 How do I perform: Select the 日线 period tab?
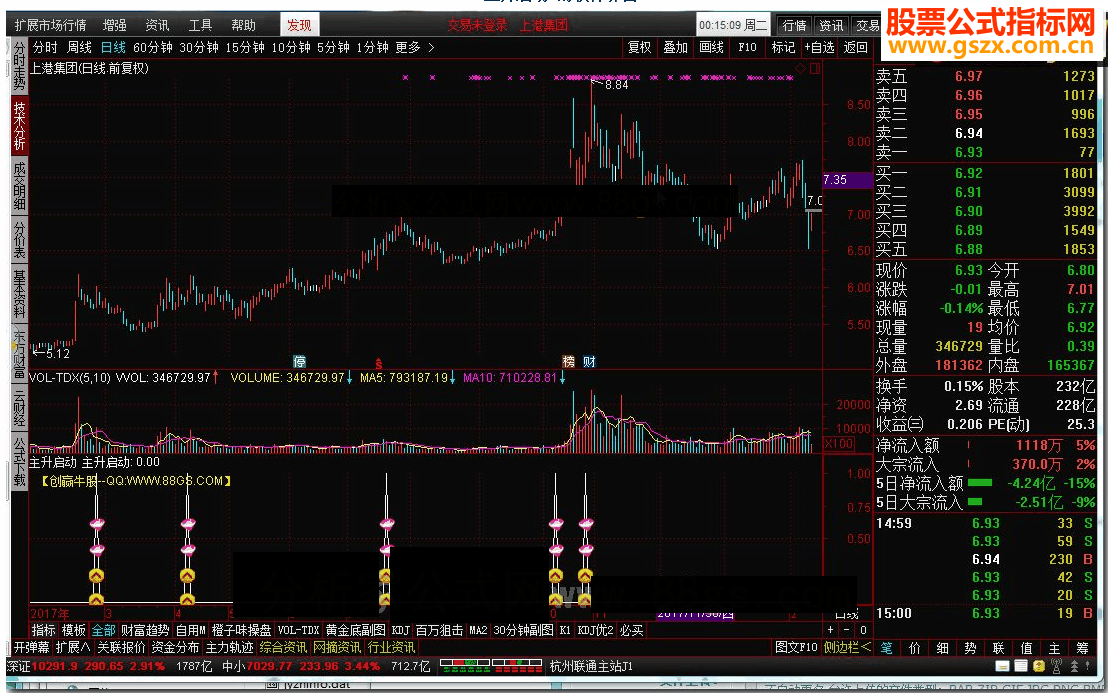(113, 47)
